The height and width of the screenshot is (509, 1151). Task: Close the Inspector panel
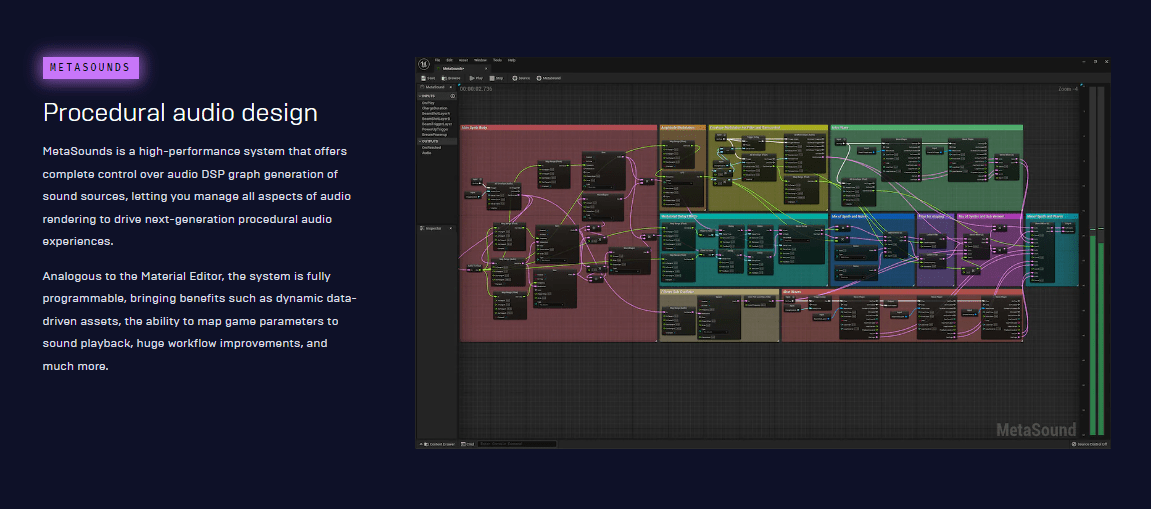point(451,228)
